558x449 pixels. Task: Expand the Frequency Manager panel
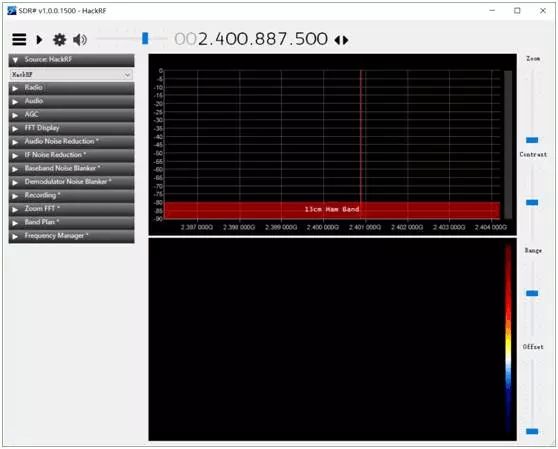72,236
